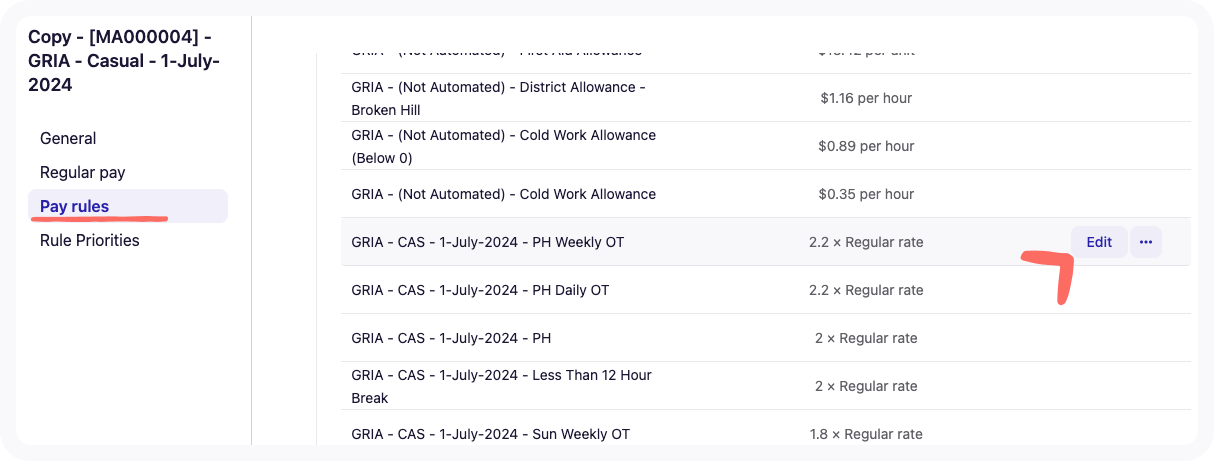Click Edit on the PH Weekly OT rule
The height and width of the screenshot is (461, 1214).
point(1099,242)
